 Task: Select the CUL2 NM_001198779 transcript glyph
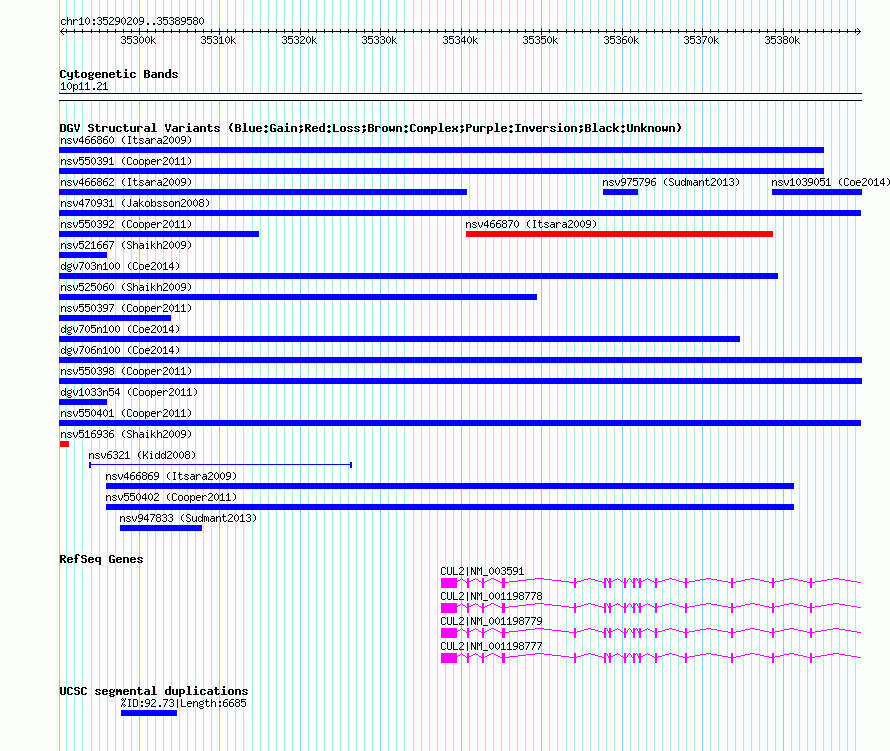650,632
